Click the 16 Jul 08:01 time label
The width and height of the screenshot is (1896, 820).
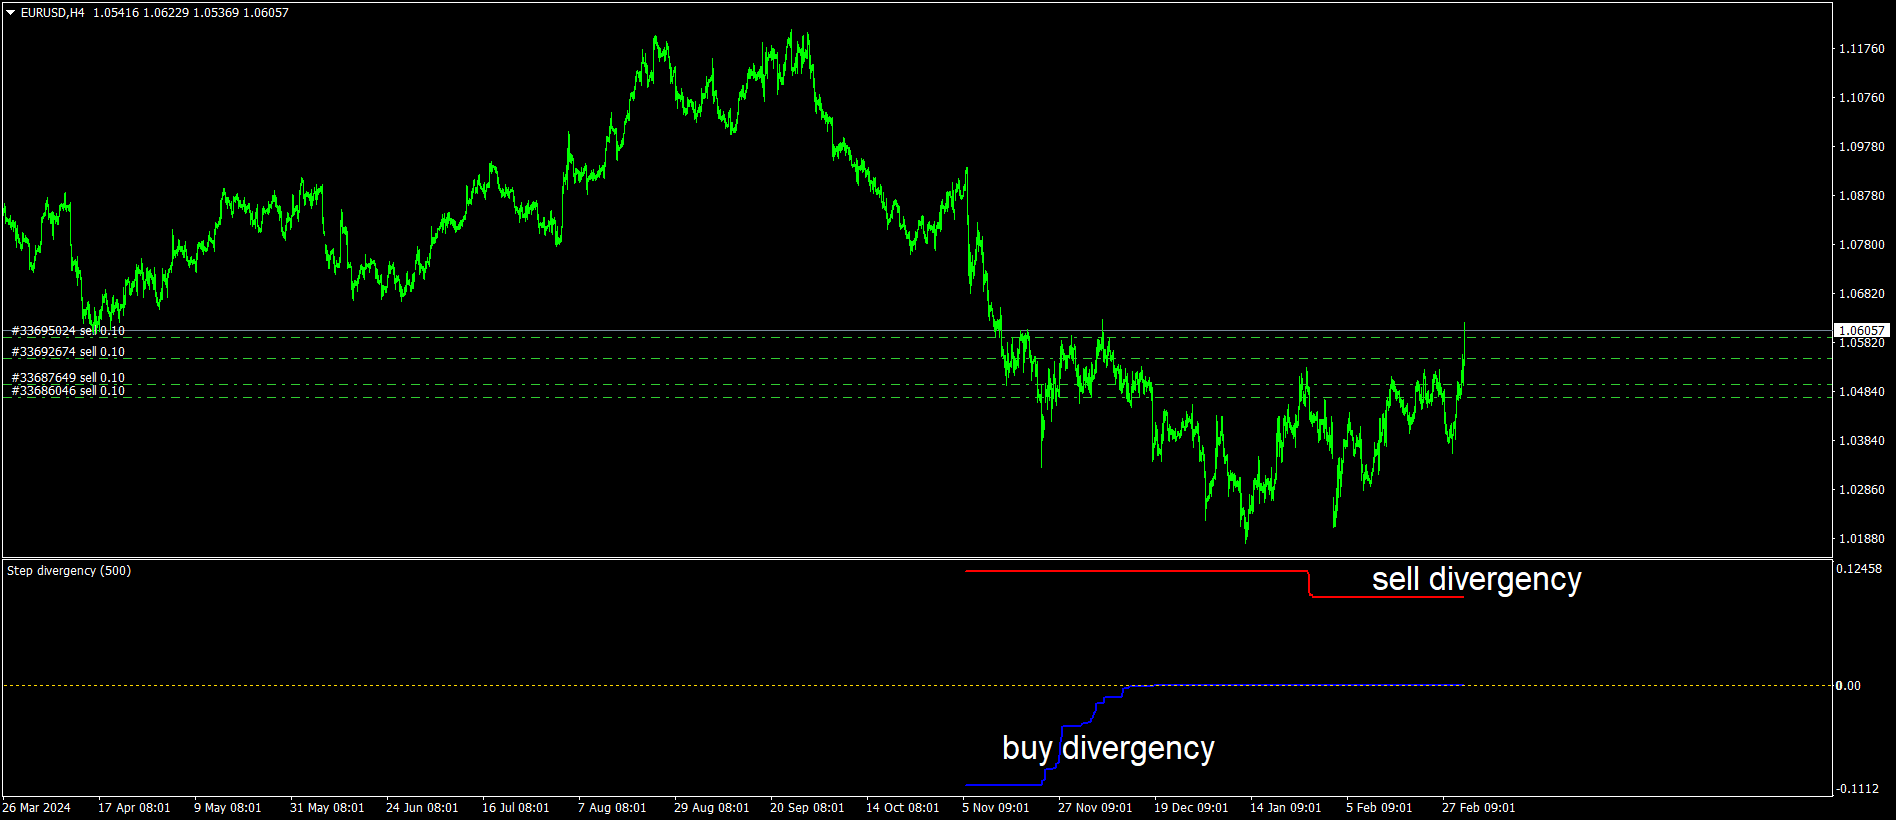tap(516, 808)
